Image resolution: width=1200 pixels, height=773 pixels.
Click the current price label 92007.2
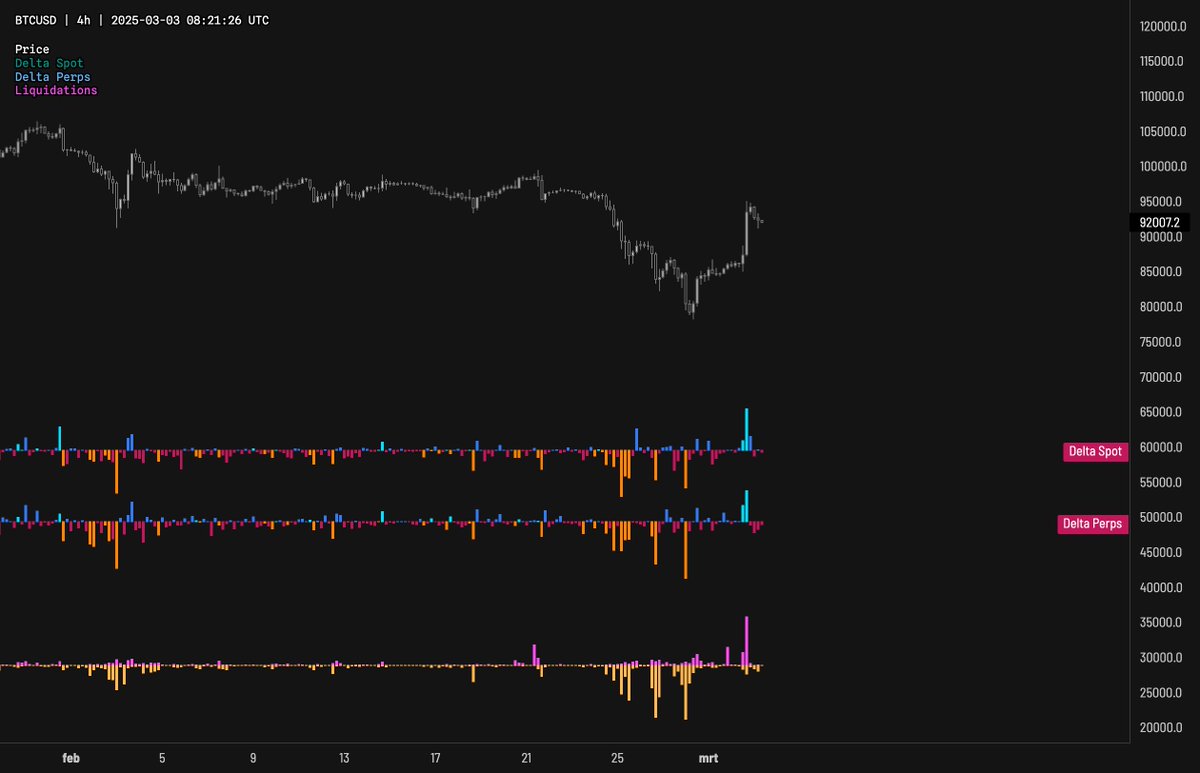(1158, 223)
